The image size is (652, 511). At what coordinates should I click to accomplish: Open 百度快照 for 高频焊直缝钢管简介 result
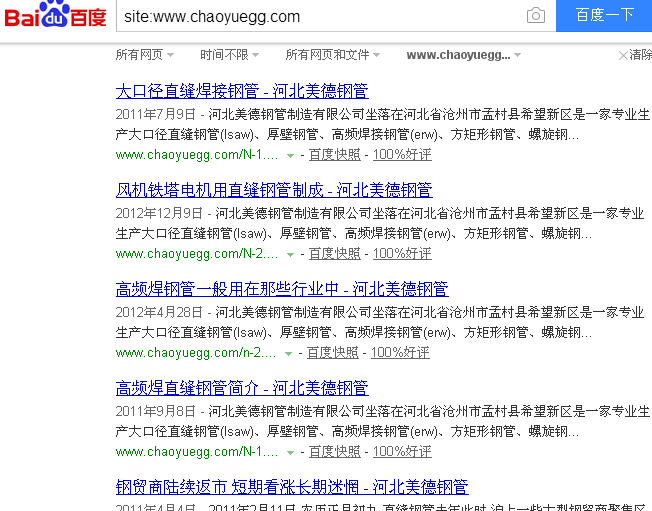click(x=335, y=452)
